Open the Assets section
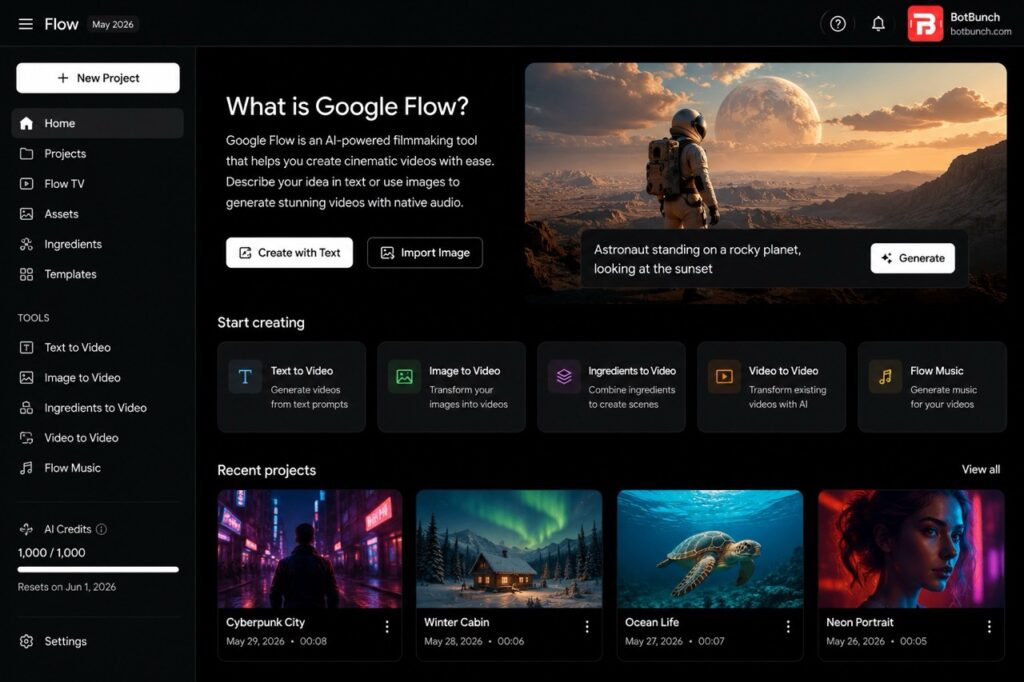The width and height of the screenshot is (1024, 682). pyautogui.click(x=97, y=214)
